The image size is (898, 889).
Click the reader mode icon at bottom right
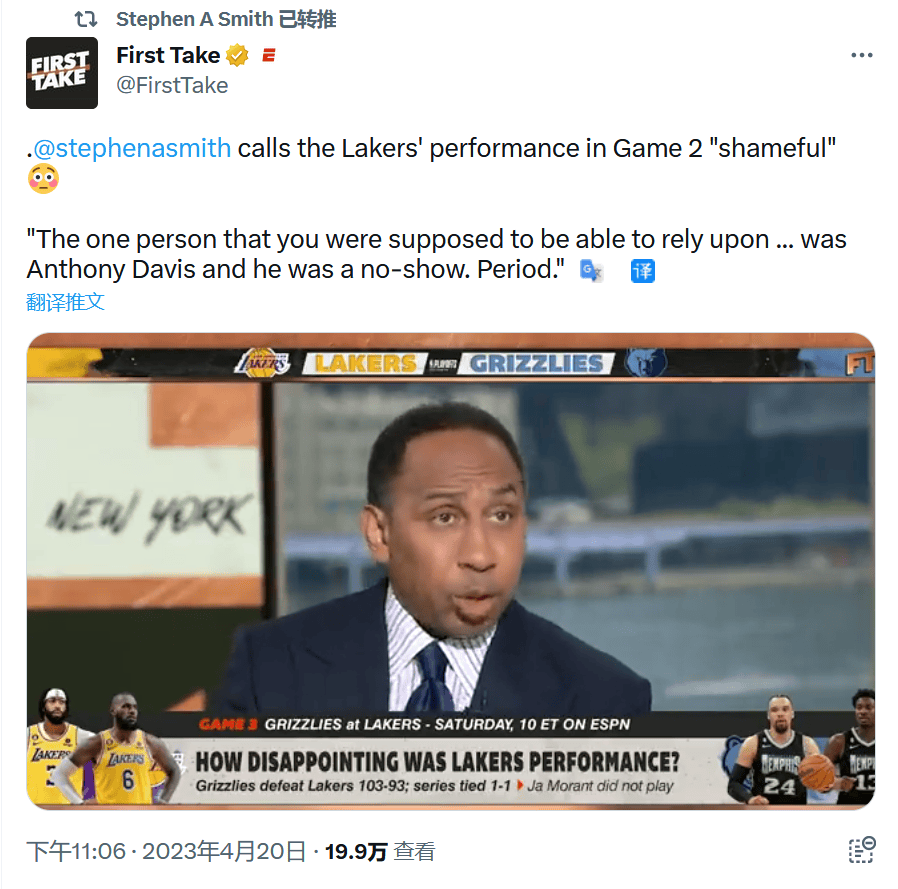861,850
